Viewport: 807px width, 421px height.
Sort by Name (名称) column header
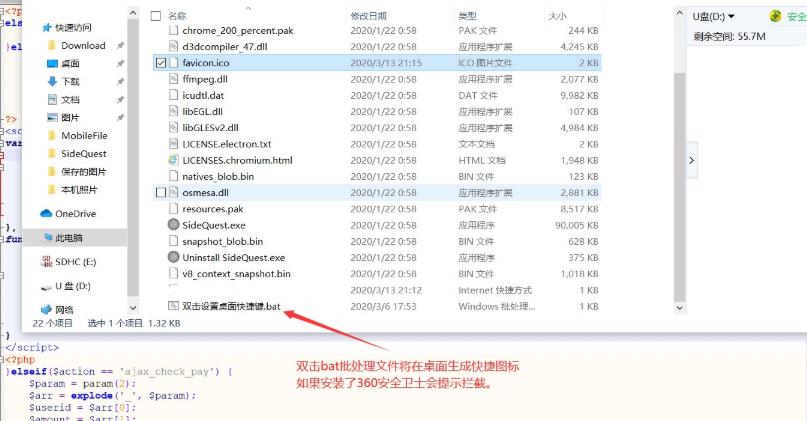pos(178,16)
